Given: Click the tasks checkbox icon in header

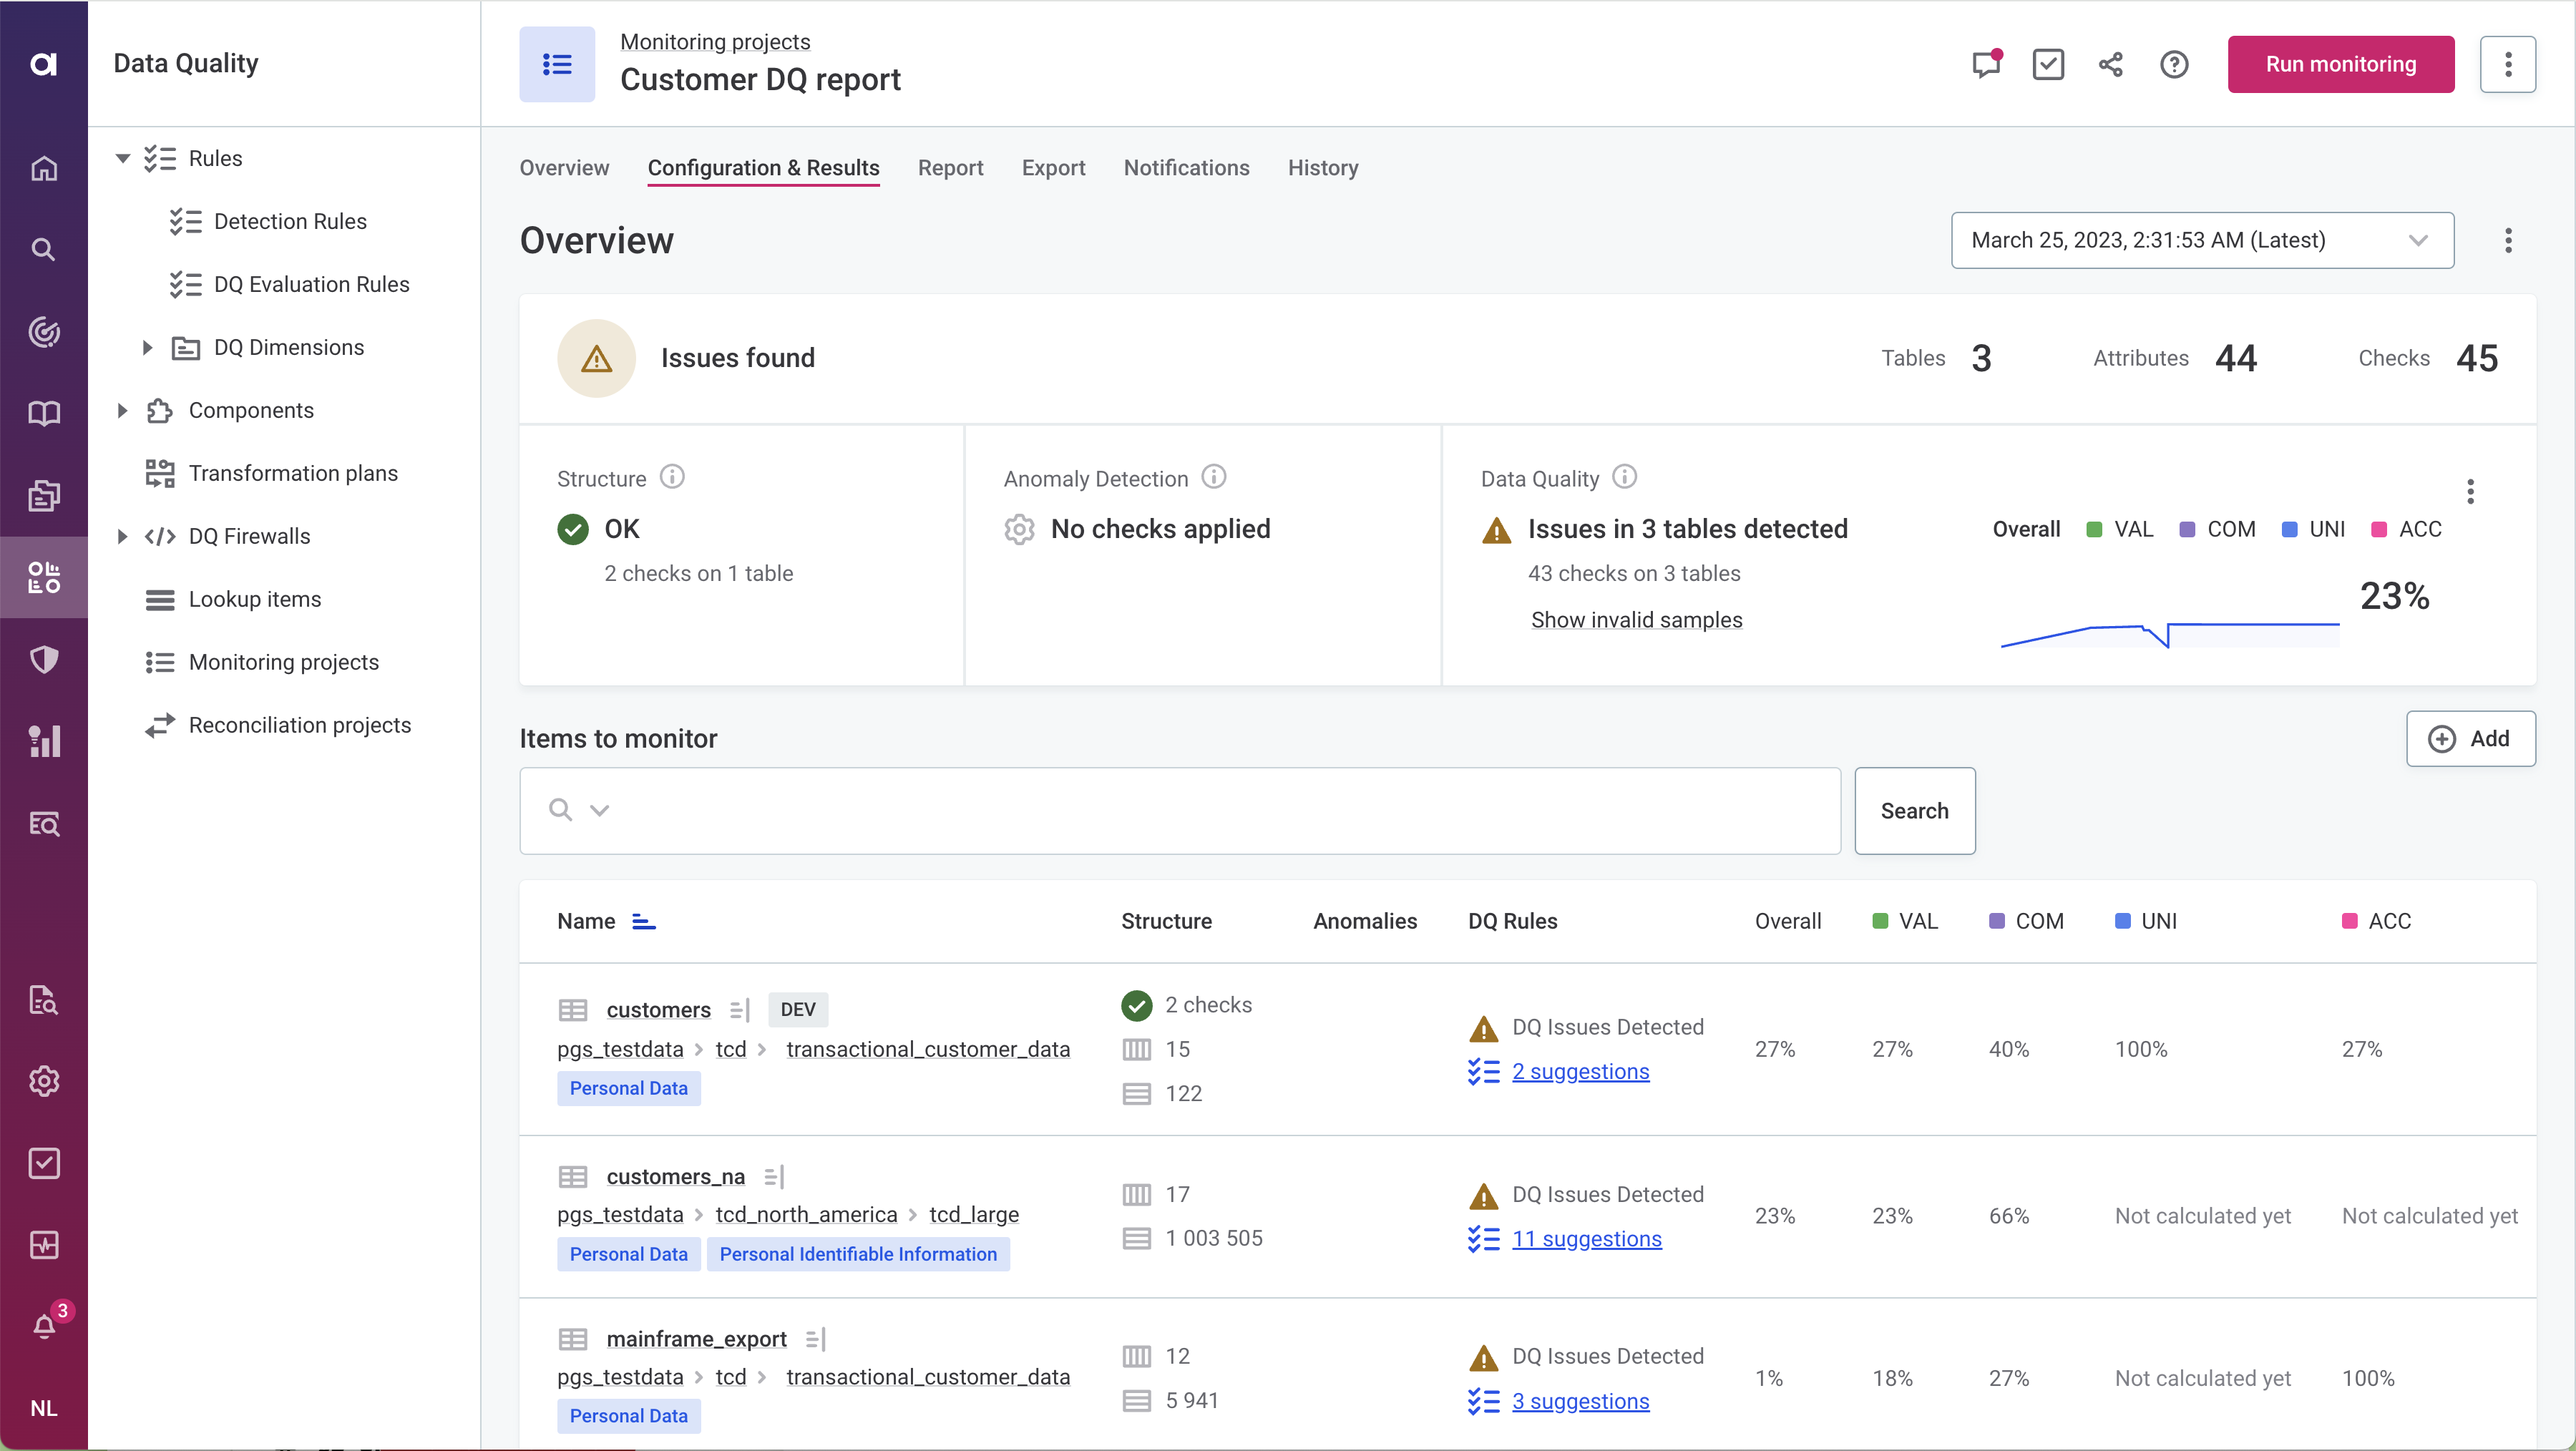Looking at the screenshot, I should pos(2047,65).
